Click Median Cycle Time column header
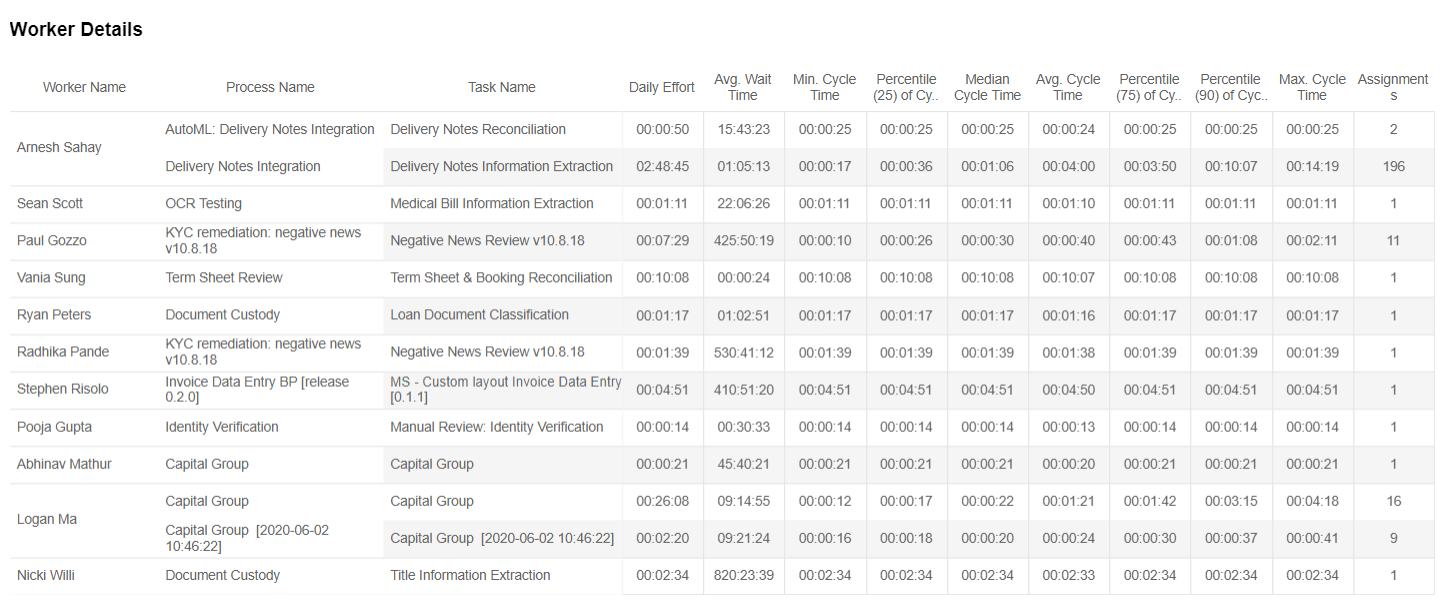The width and height of the screenshot is (1449, 602). pyautogui.click(x=987, y=87)
